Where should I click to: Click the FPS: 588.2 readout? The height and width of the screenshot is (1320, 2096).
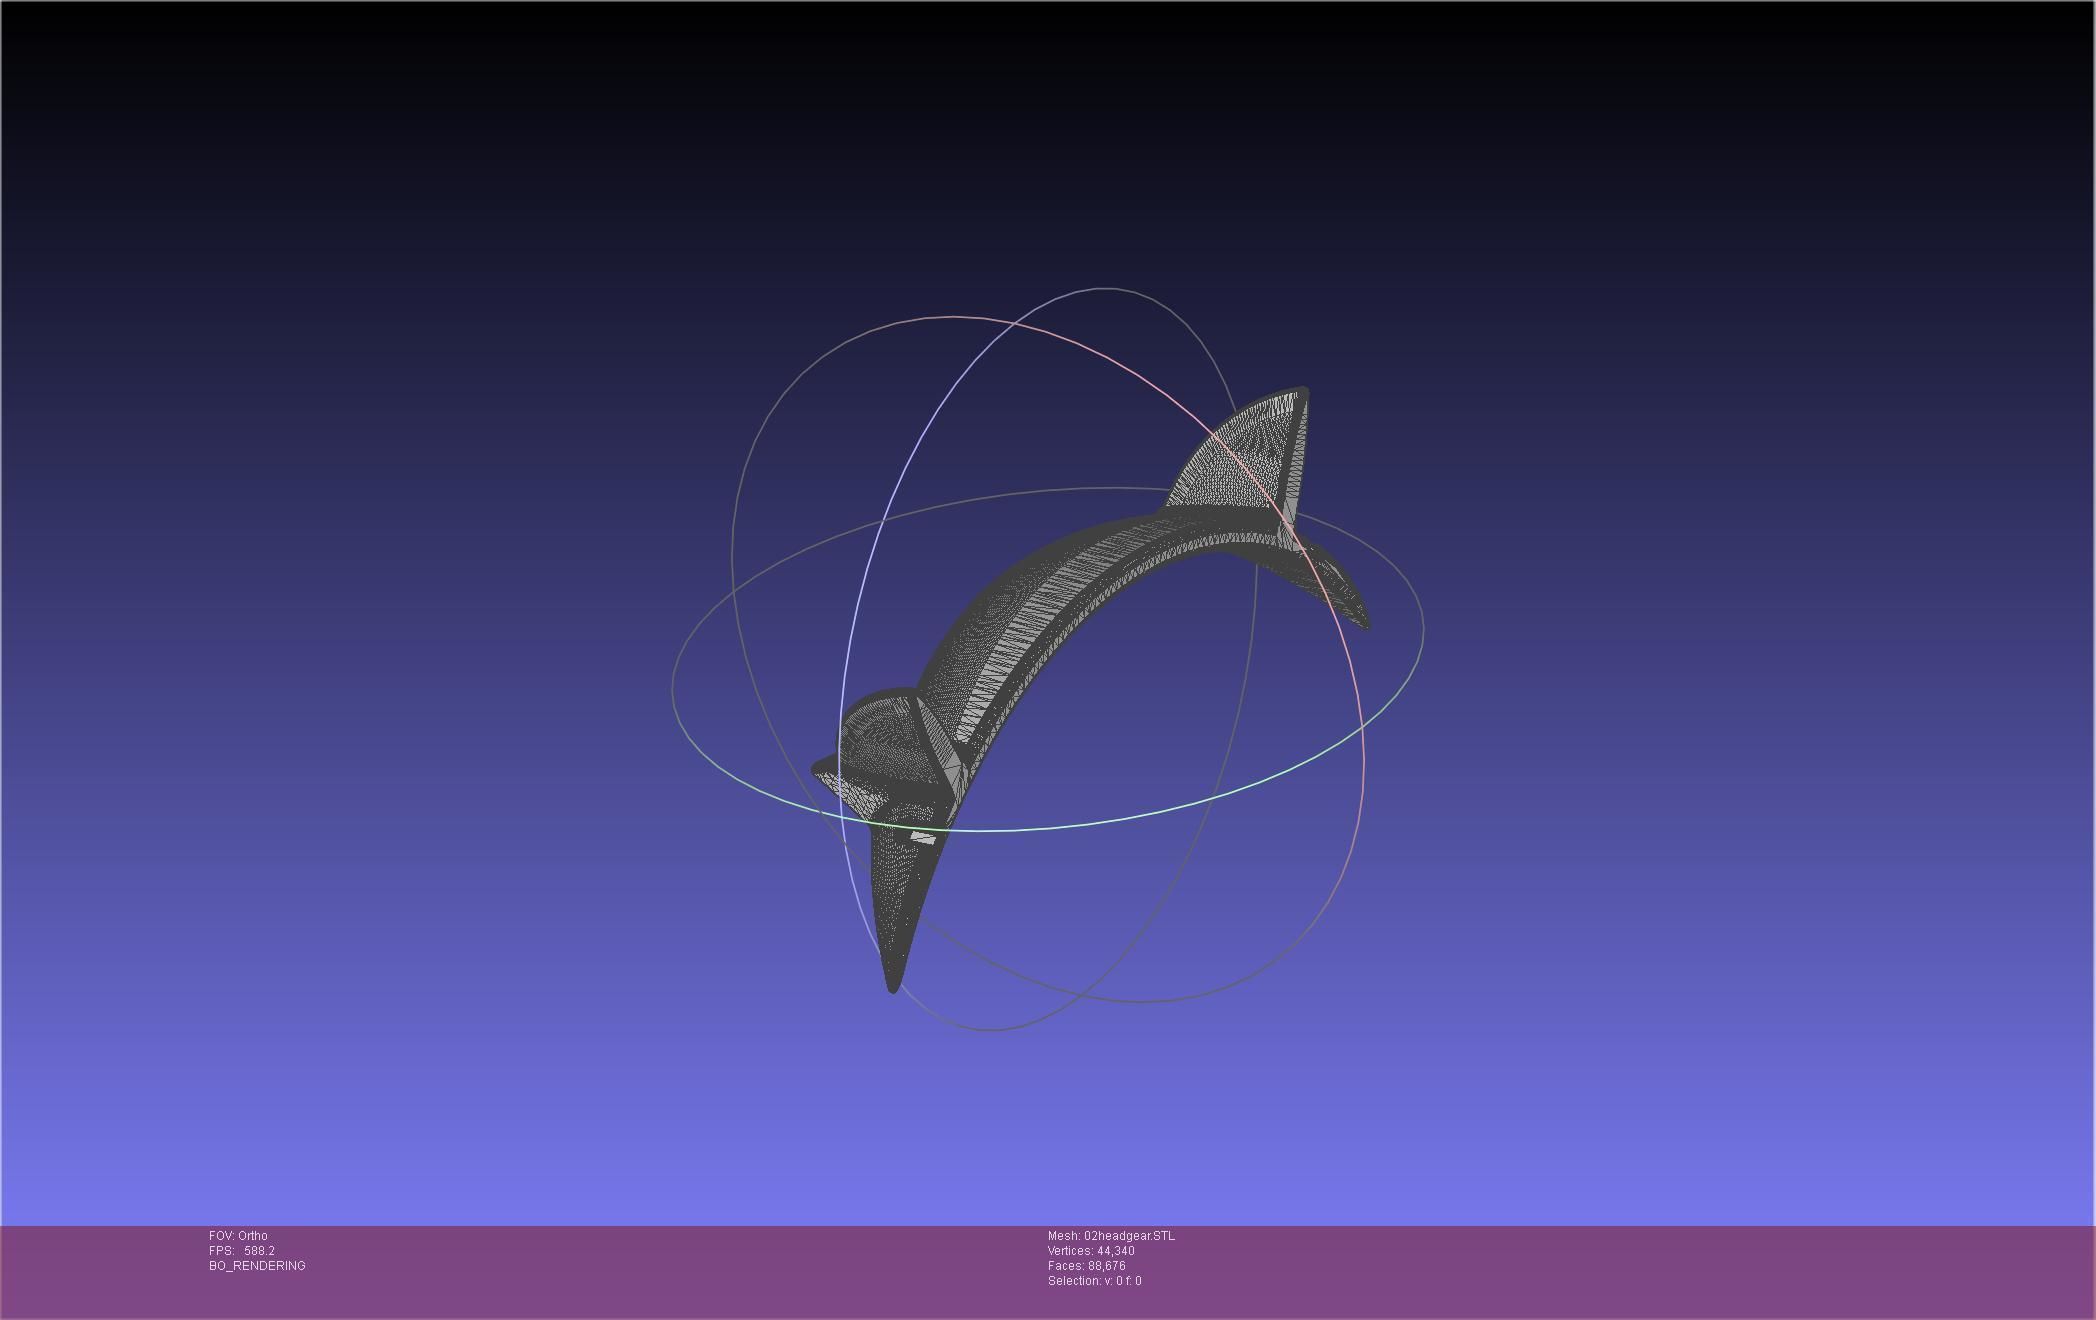pos(242,1251)
